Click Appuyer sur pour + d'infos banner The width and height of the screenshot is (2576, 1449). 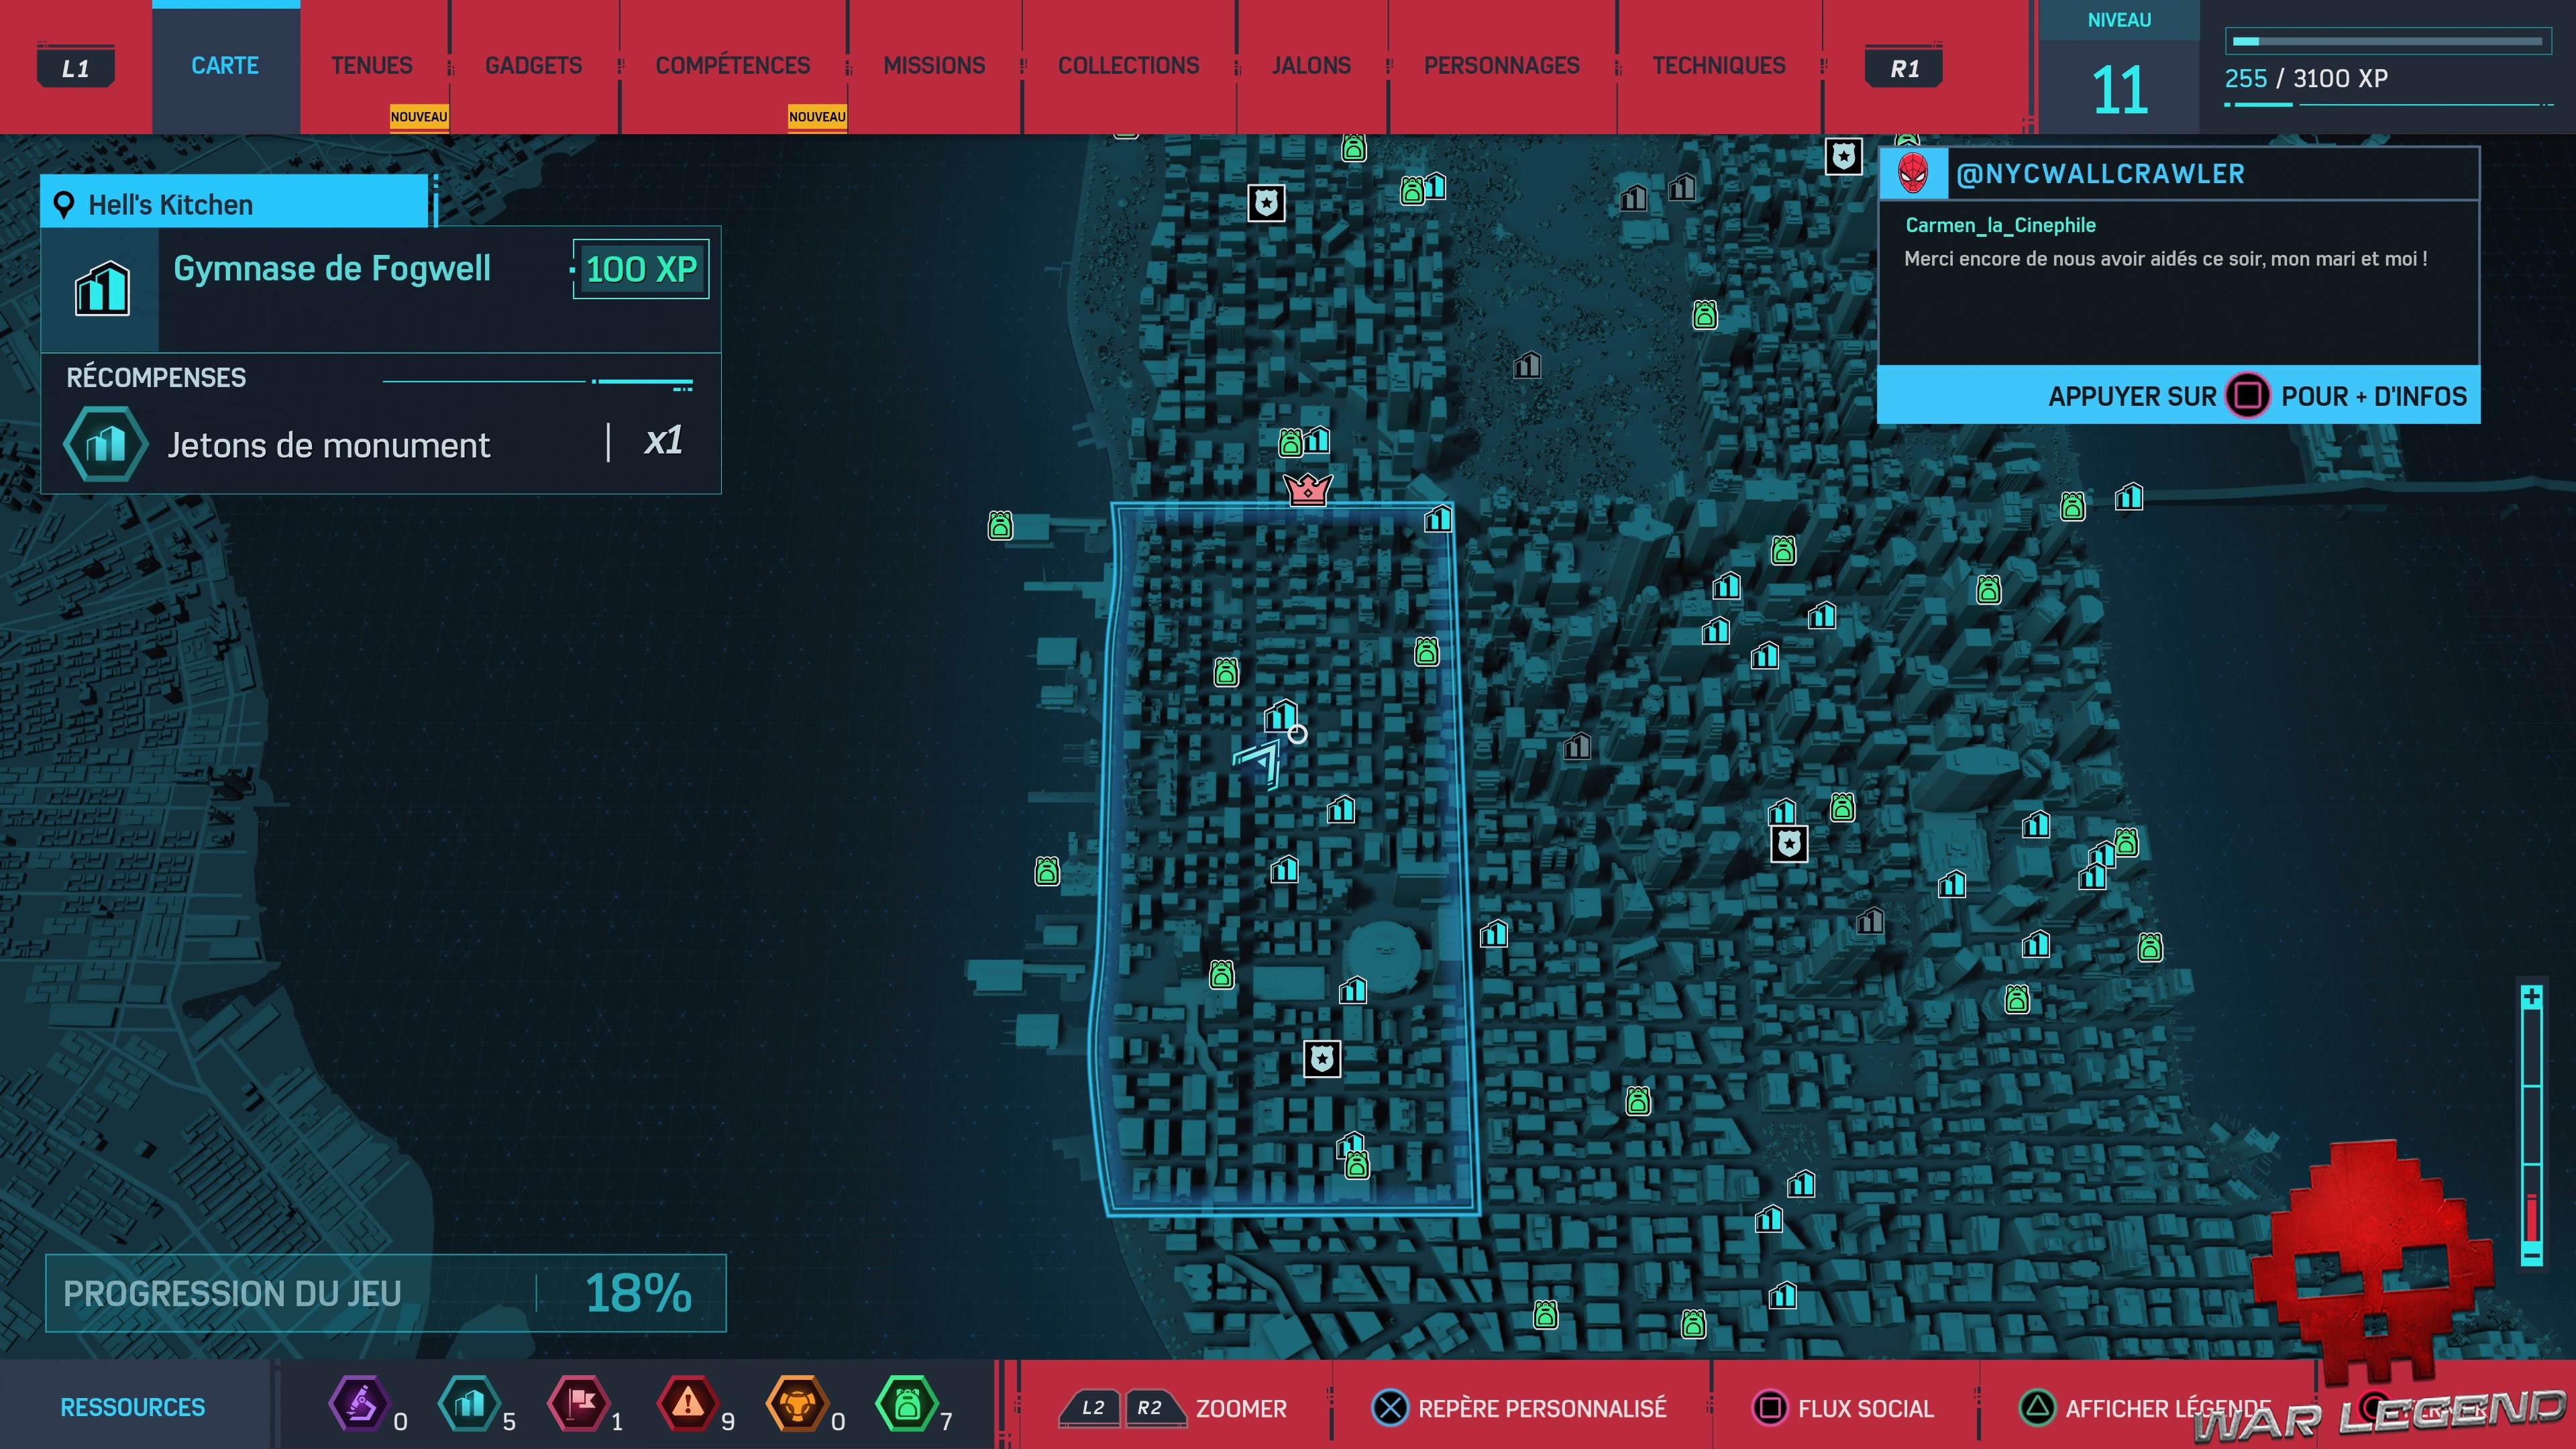coord(2178,396)
